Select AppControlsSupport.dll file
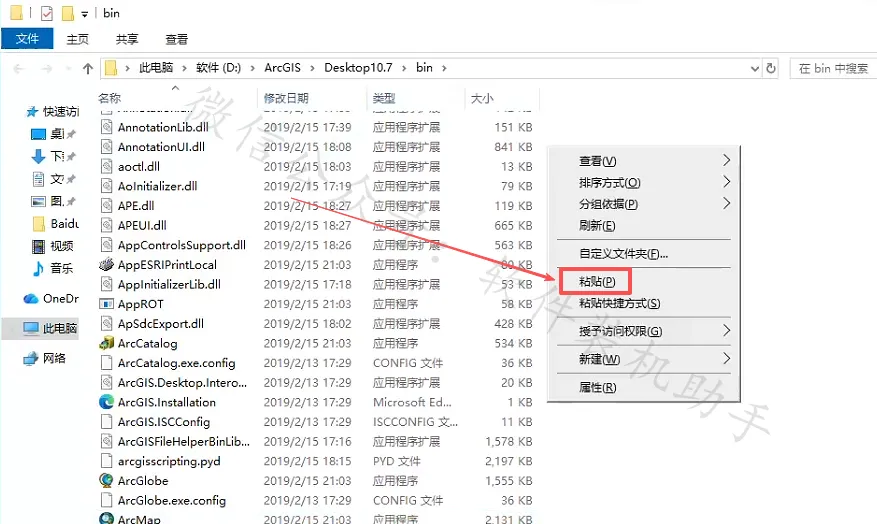877x524 pixels. [x=182, y=244]
